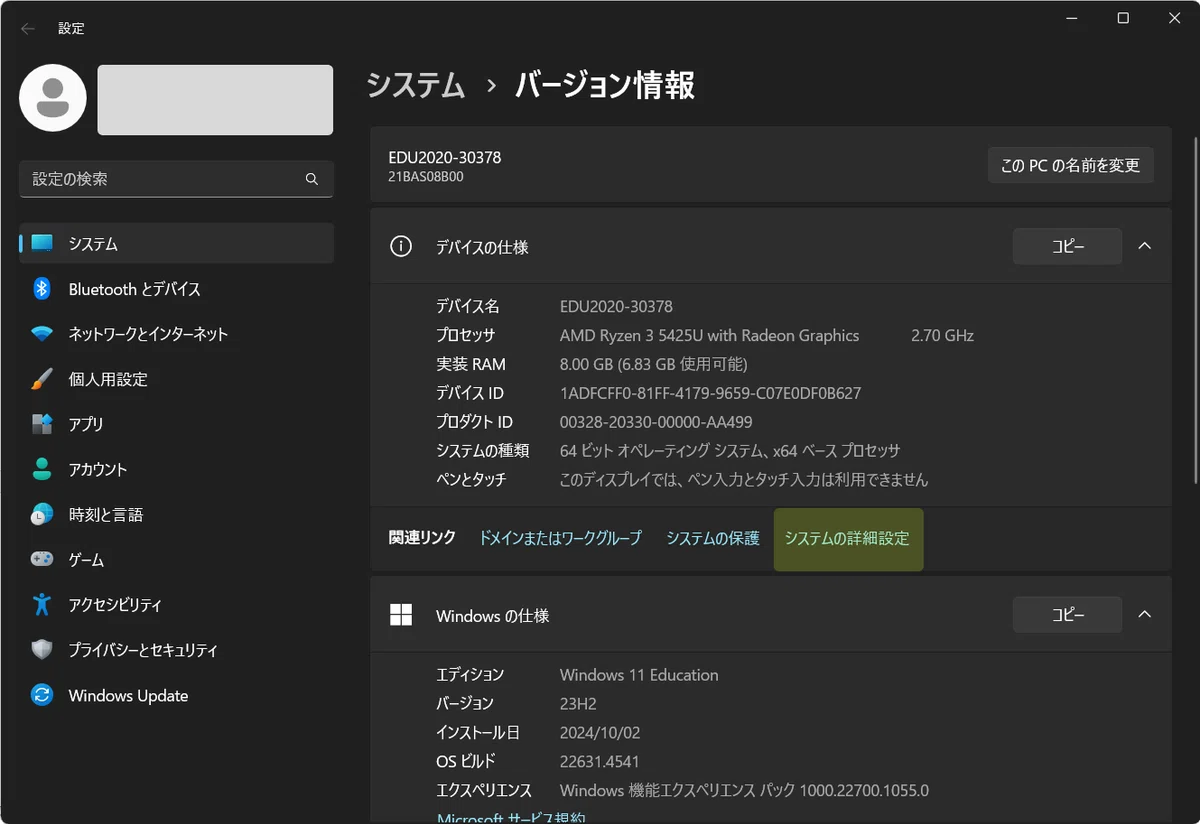This screenshot has width=1200, height=824.
Task: Minimize the settings window
Action: (x=1072, y=18)
